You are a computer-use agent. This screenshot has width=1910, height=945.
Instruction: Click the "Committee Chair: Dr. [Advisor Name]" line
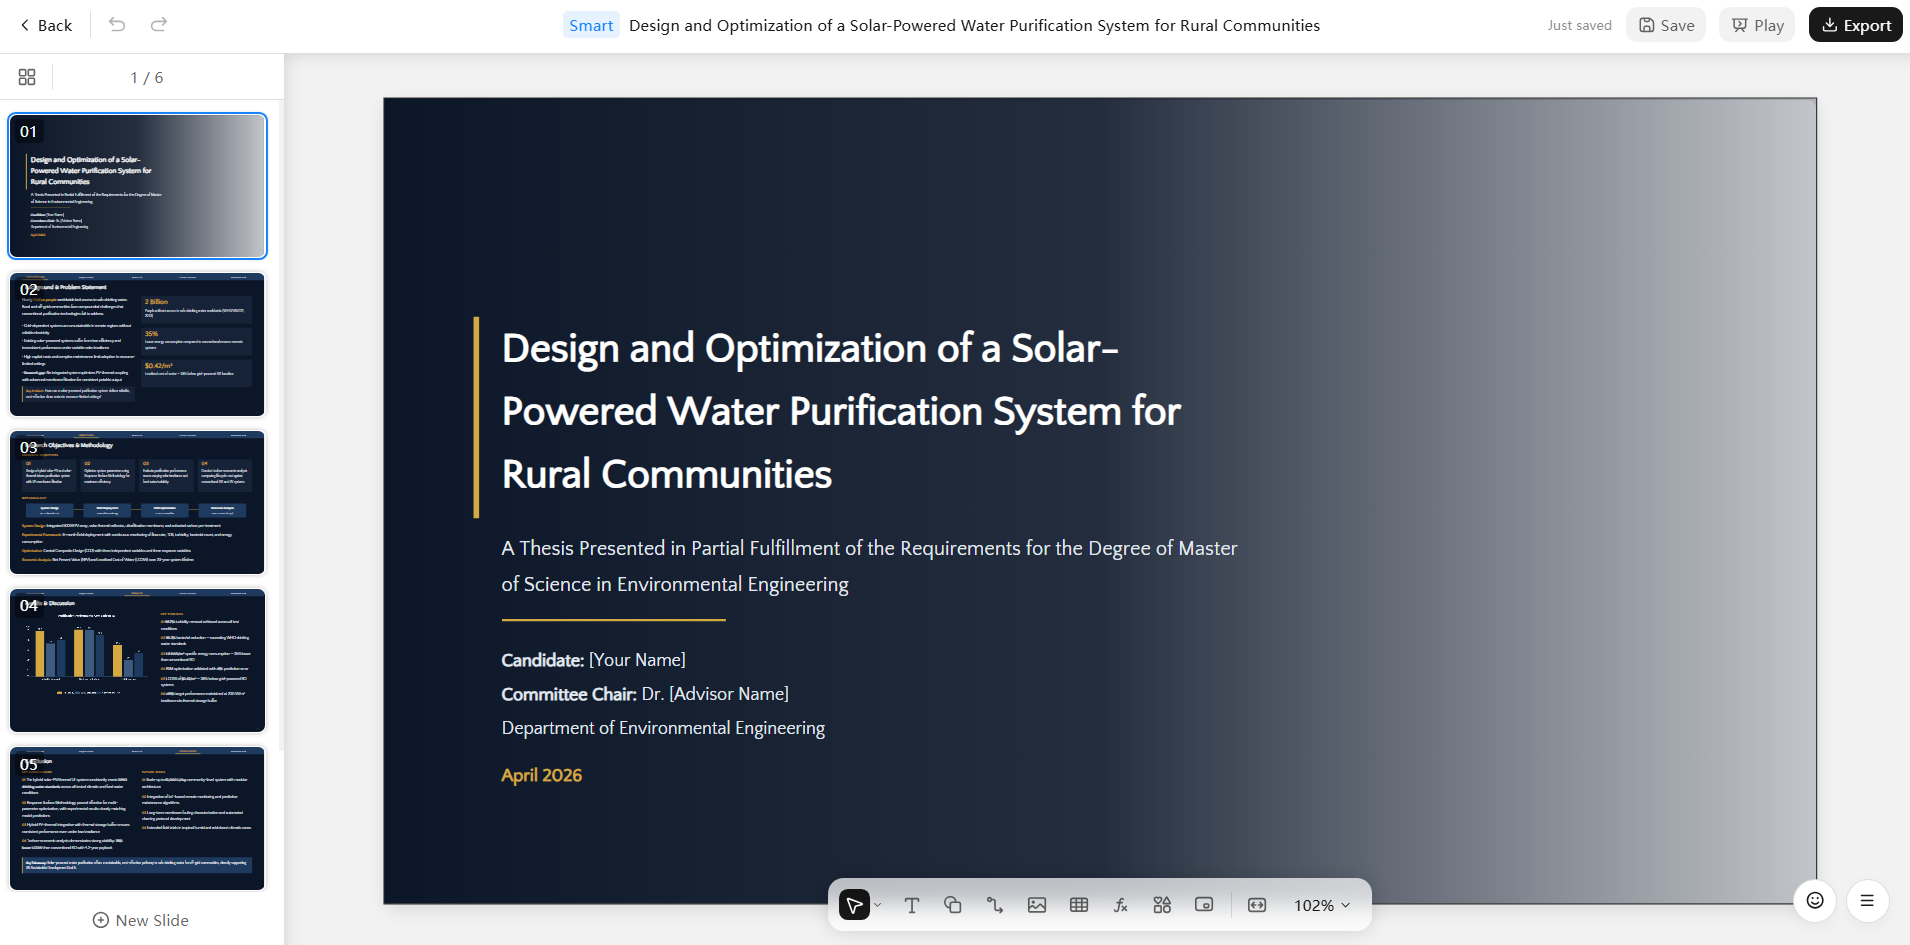pos(645,694)
